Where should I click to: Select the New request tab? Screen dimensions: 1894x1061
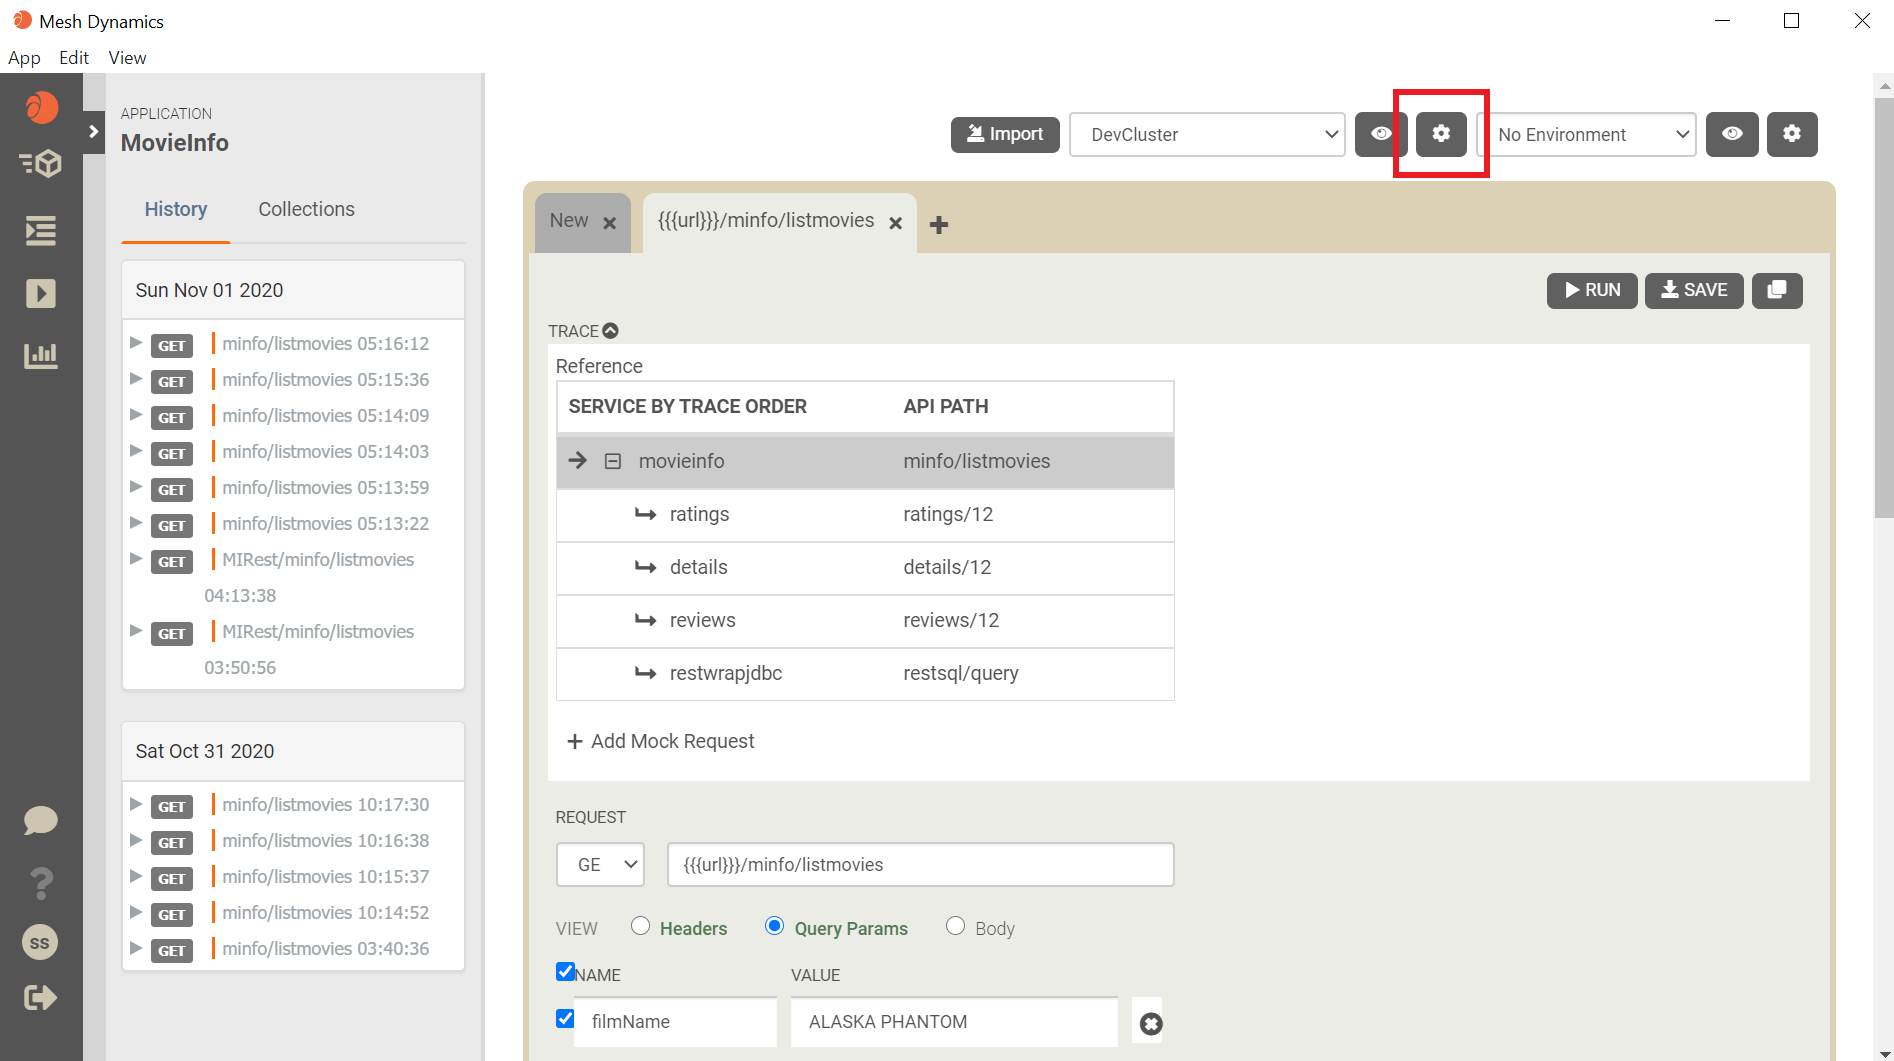click(x=569, y=221)
